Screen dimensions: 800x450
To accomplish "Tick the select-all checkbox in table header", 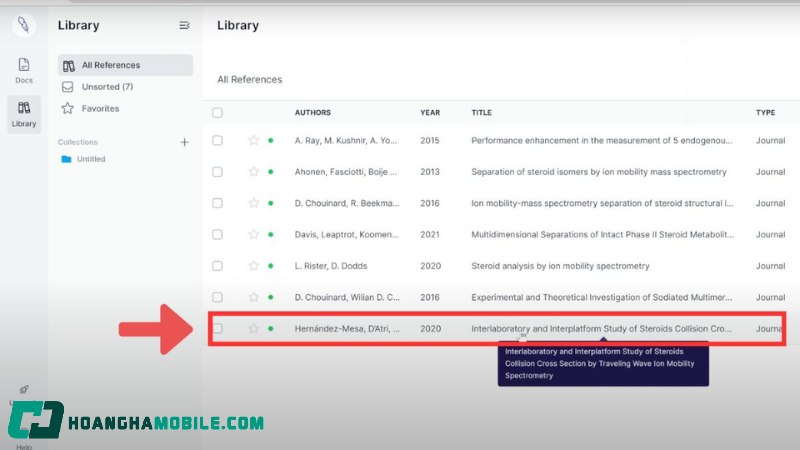I will [217, 113].
